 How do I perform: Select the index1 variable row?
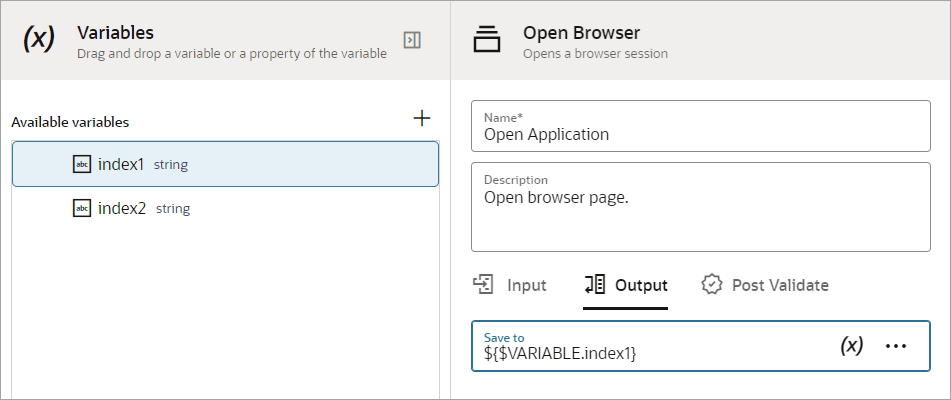point(225,164)
